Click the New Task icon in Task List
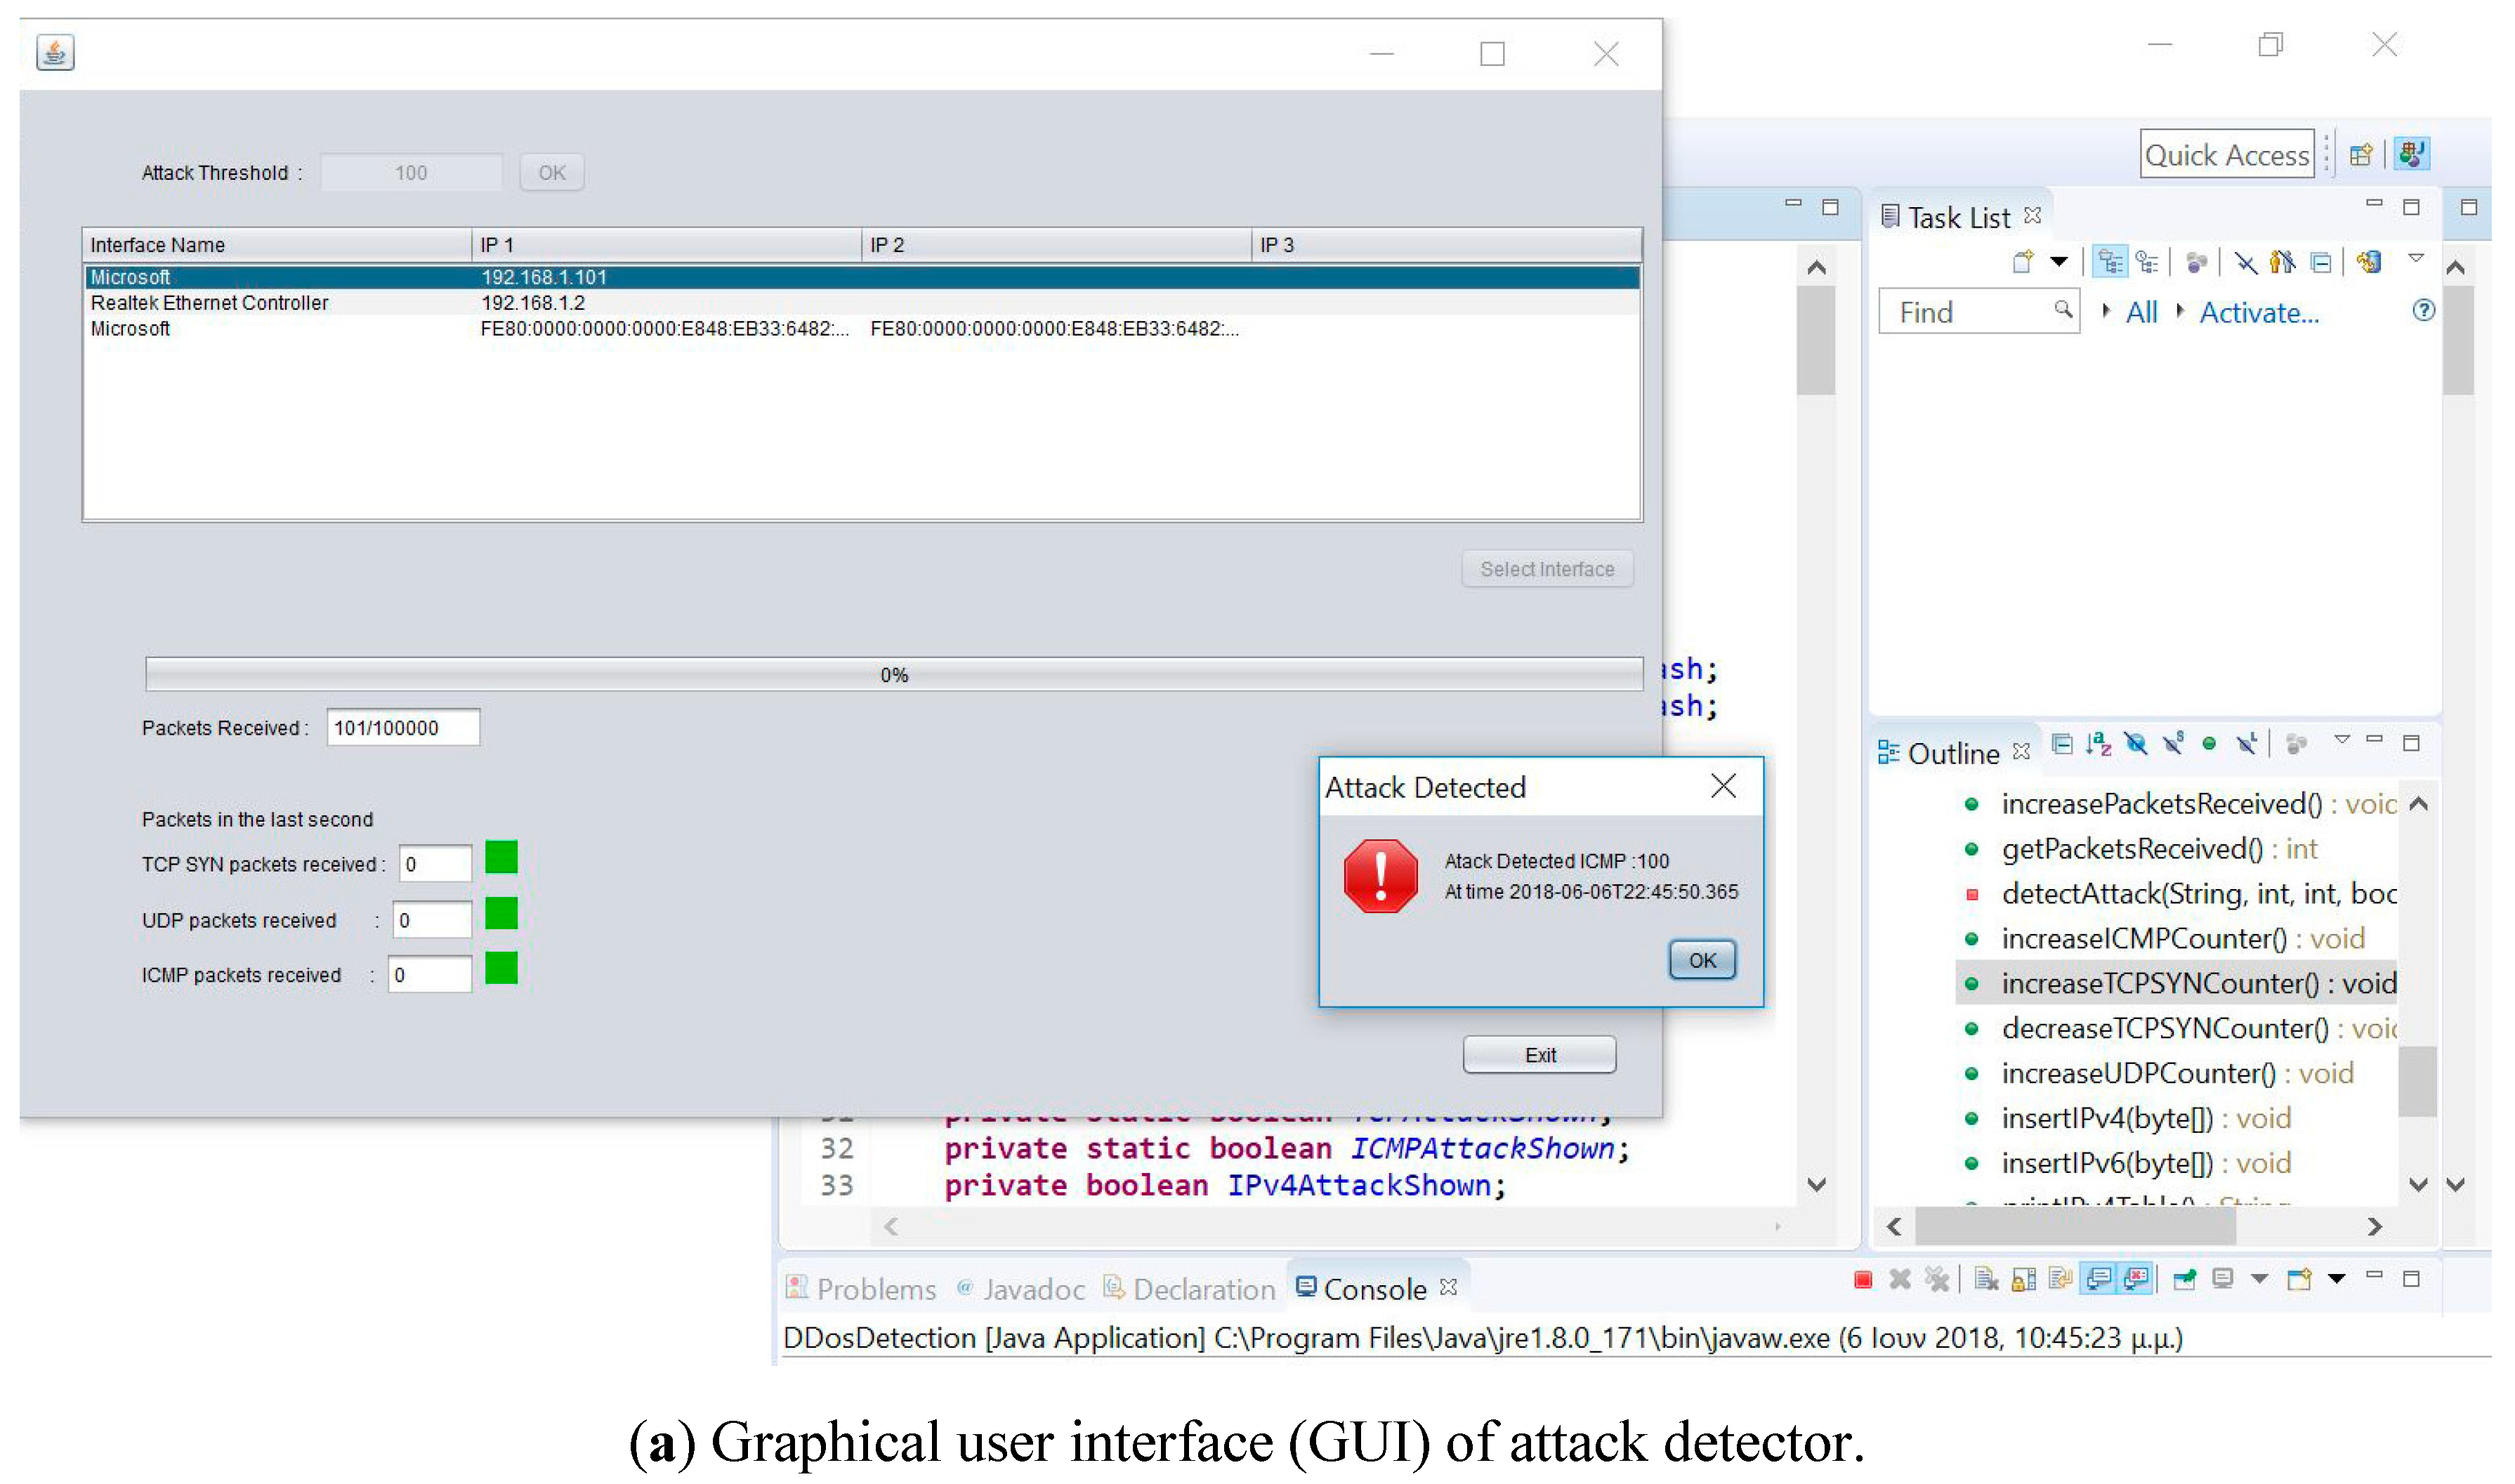2515x1484 pixels. tap(2022, 262)
